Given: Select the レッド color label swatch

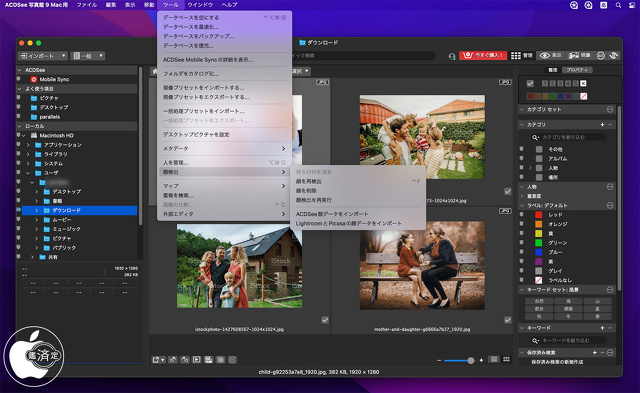Looking at the screenshot, I should pyautogui.click(x=539, y=215).
